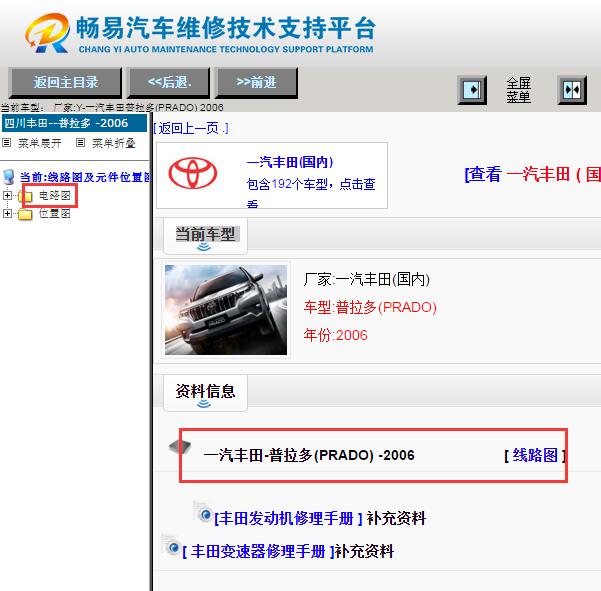Click 包含192个车型，点击查看 link

point(311,191)
